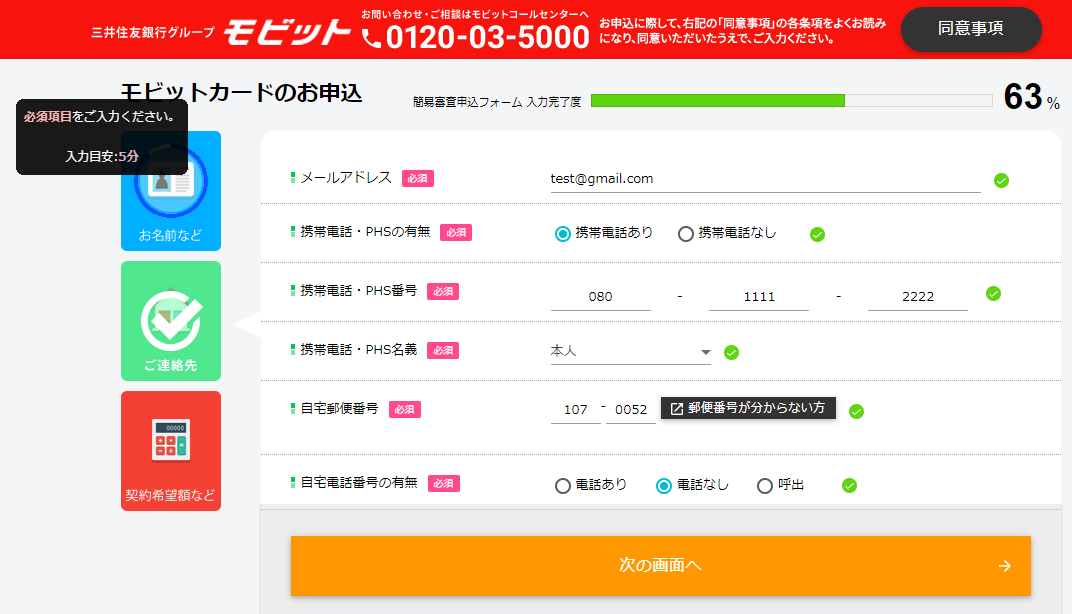
Task: Click the arrow icon on 次の画面へ button
Action: click(x=1004, y=566)
